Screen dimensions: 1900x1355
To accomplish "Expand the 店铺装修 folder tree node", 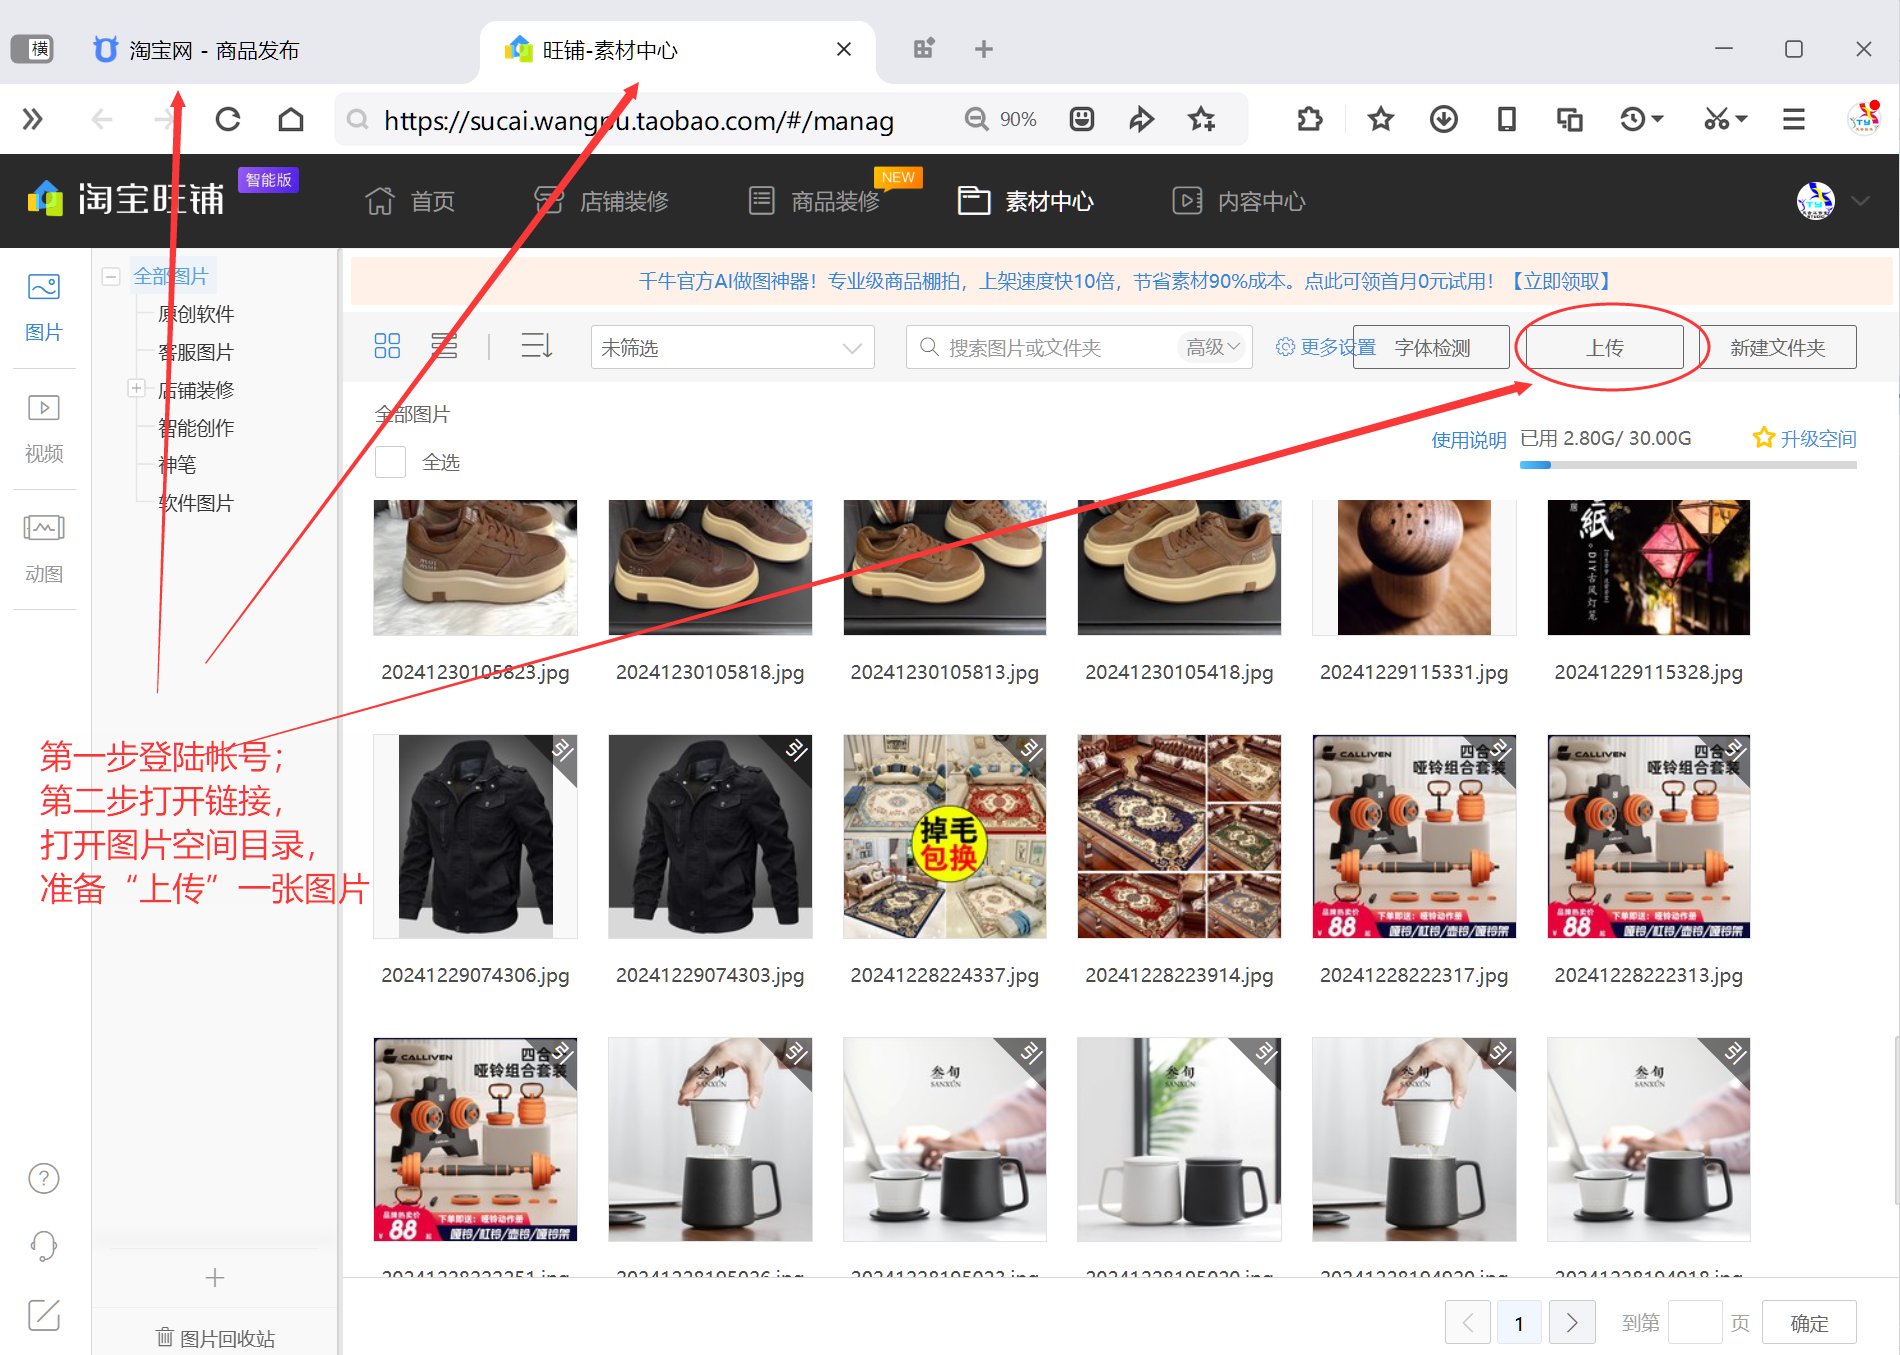I will (x=137, y=389).
